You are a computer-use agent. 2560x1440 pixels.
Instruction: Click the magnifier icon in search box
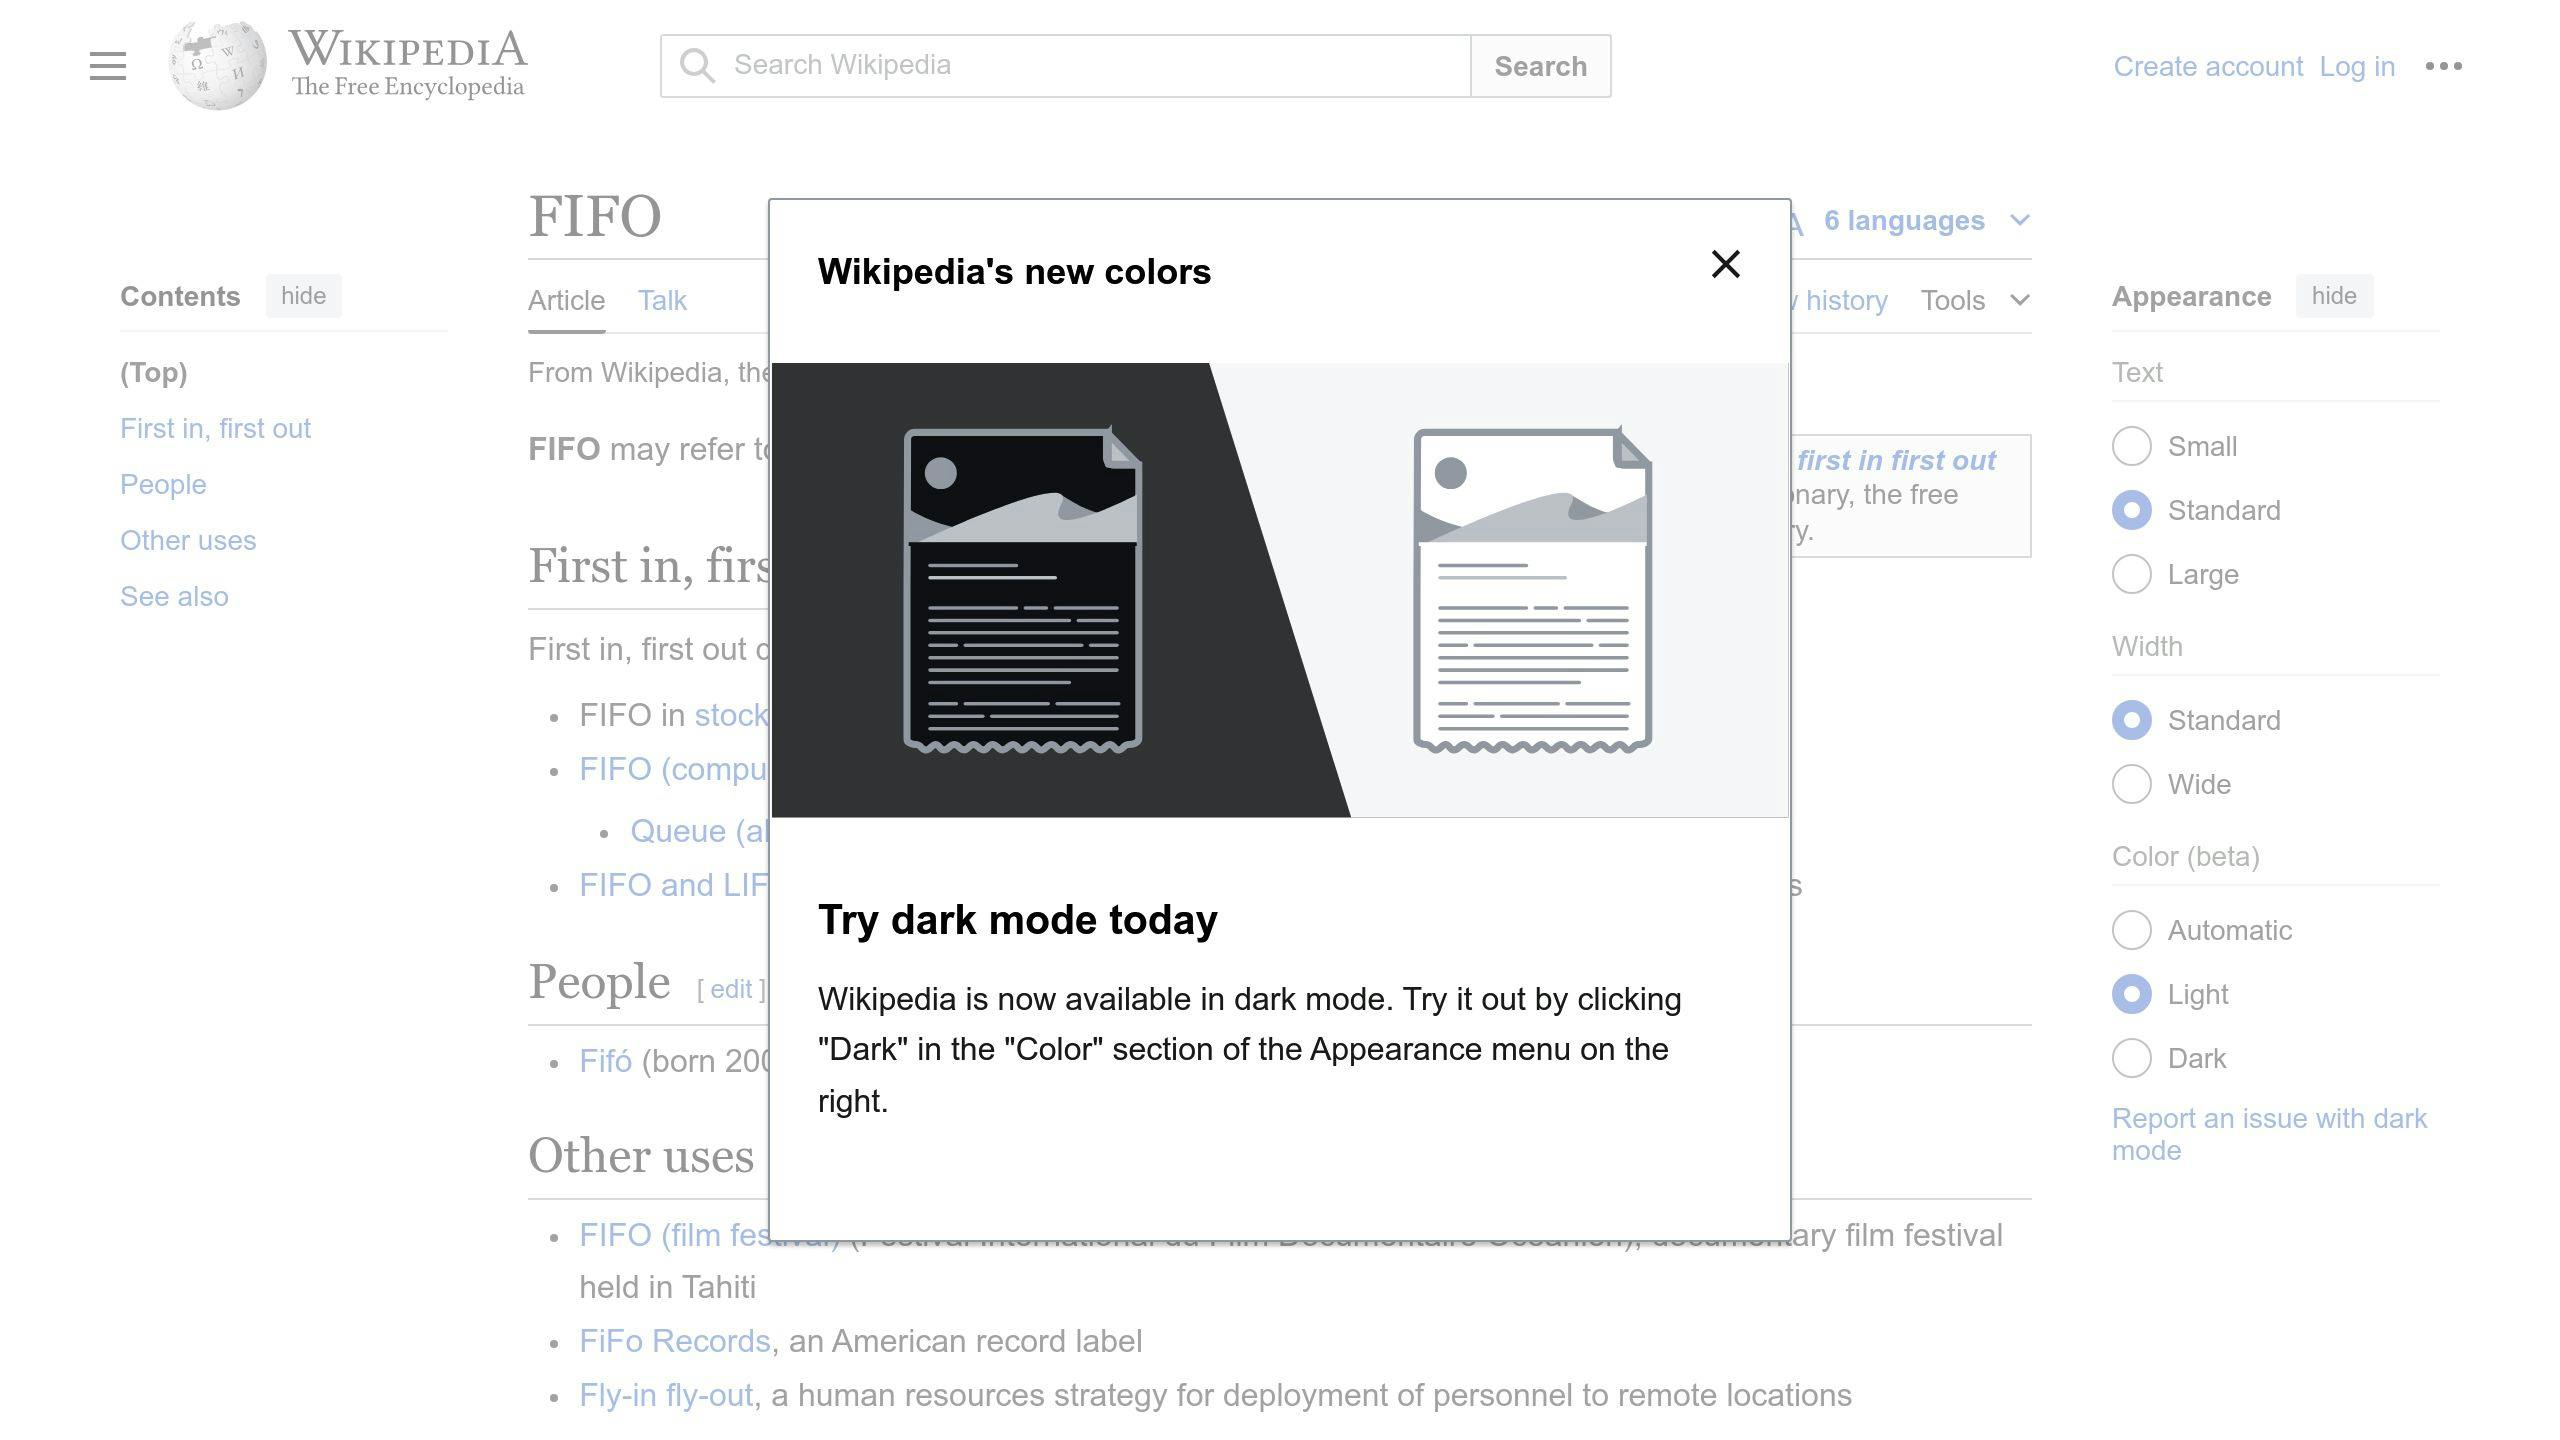tap(697, 66)
